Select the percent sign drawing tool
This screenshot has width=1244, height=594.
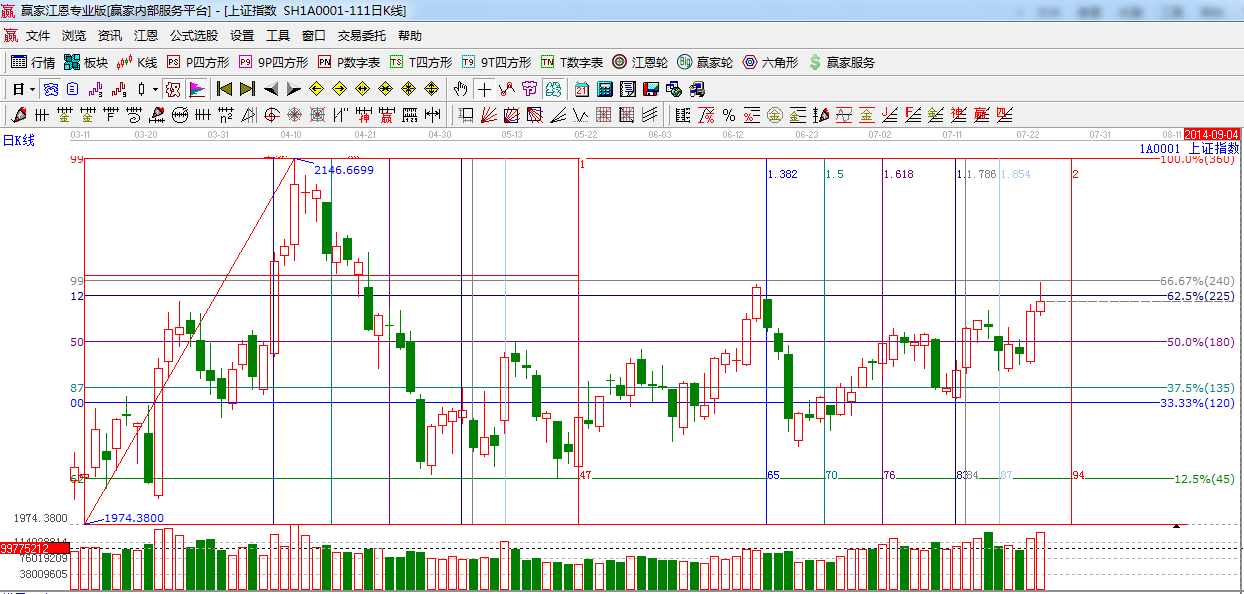pyautogui.click(x=729, y=115)
